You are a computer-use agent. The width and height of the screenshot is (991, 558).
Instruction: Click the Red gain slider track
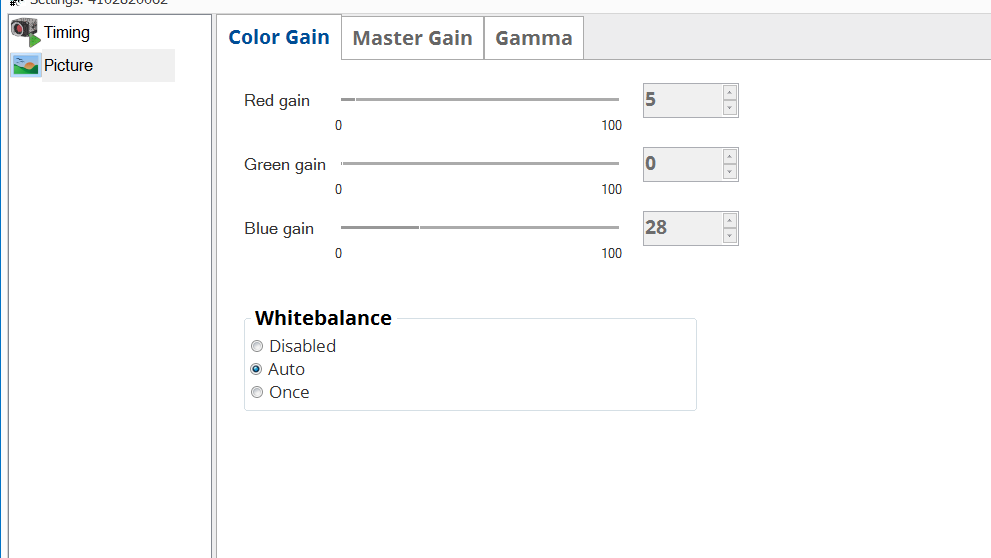pyautogui.click(x=480, y=100)
